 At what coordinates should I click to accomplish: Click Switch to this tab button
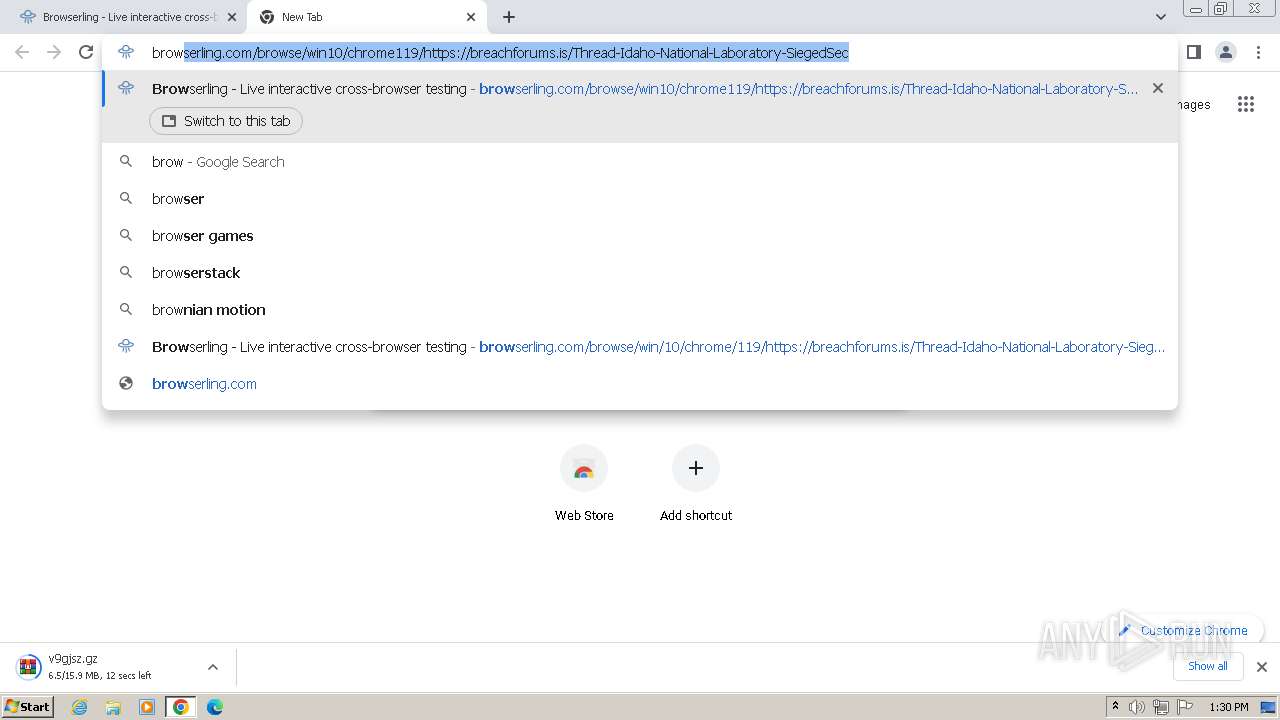click(226, 121)
